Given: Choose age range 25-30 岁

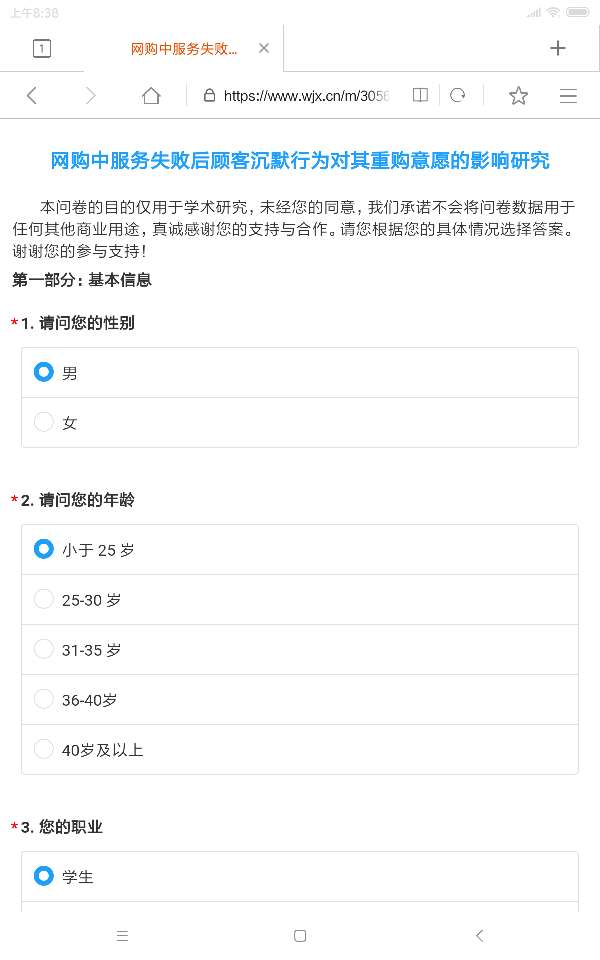Looking at the screenshot, I should click(44, 599).
